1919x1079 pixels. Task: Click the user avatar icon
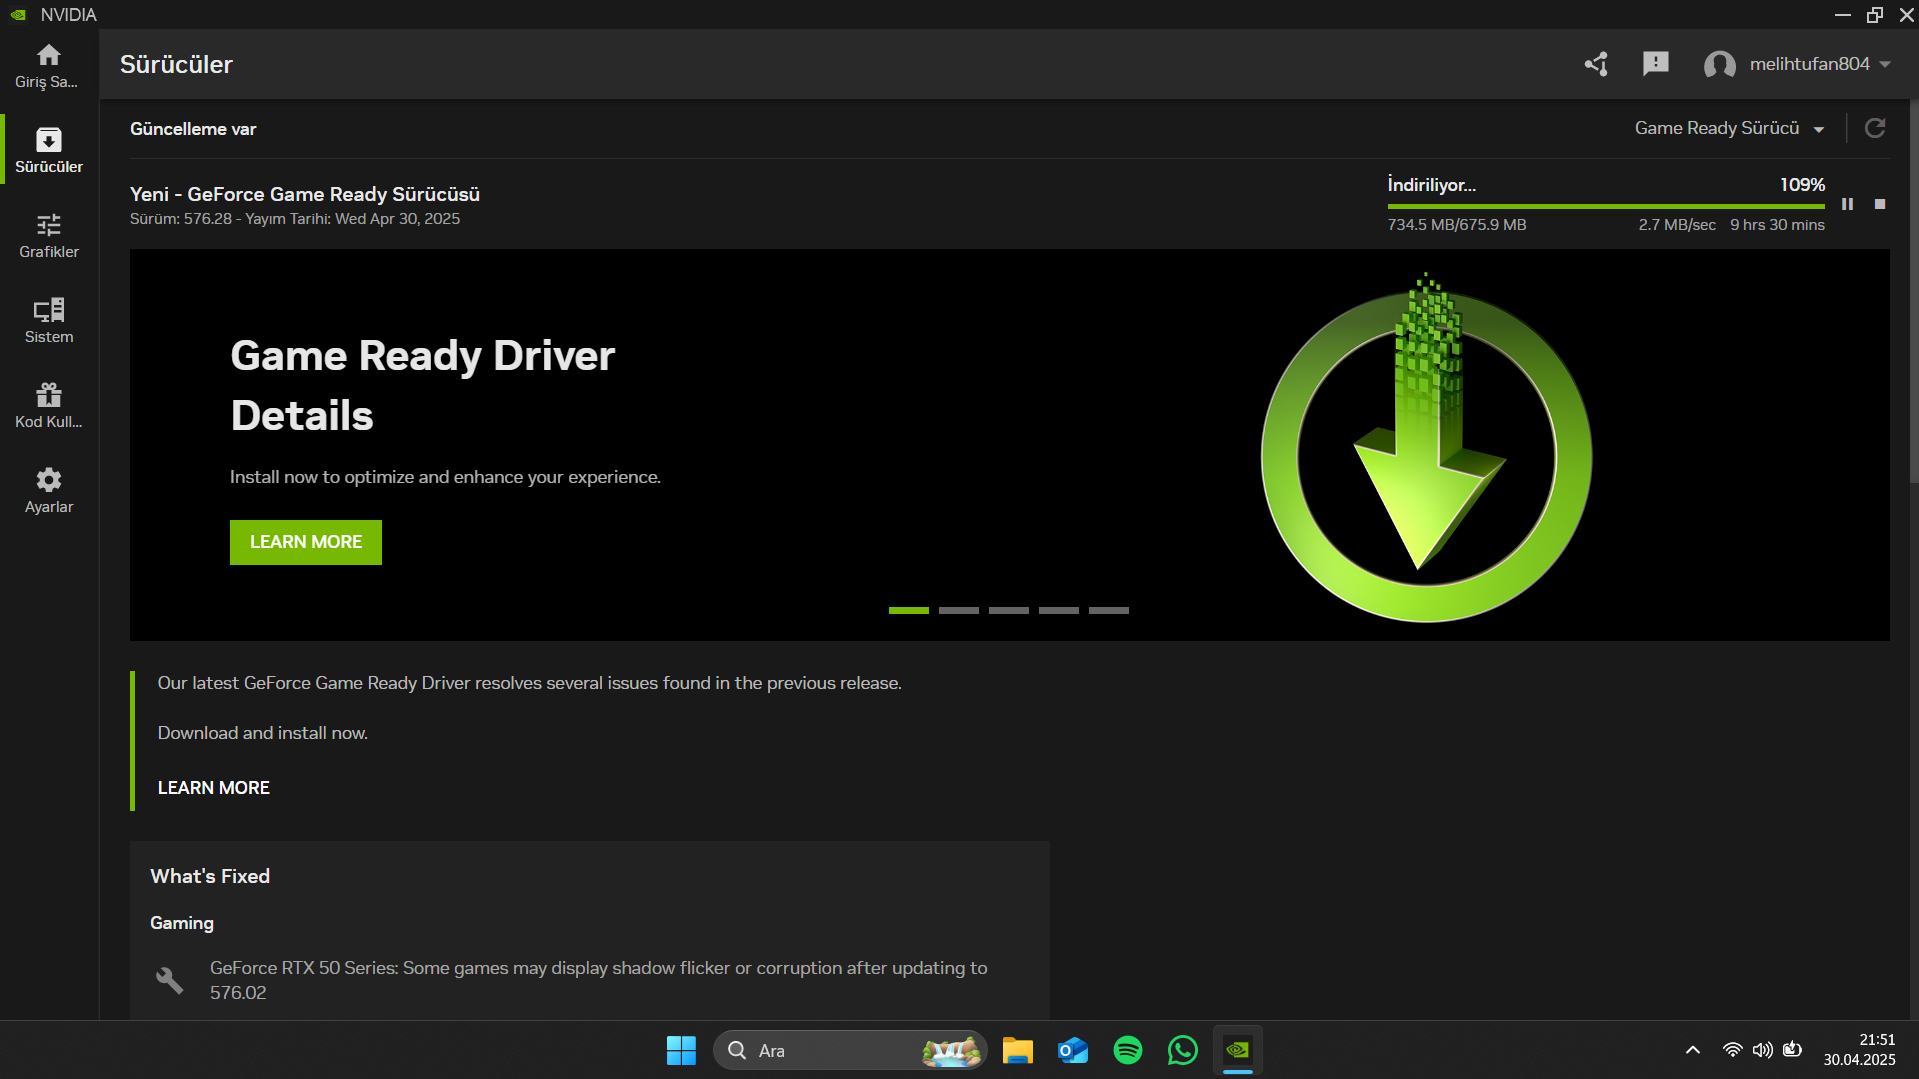point(1719,65)
